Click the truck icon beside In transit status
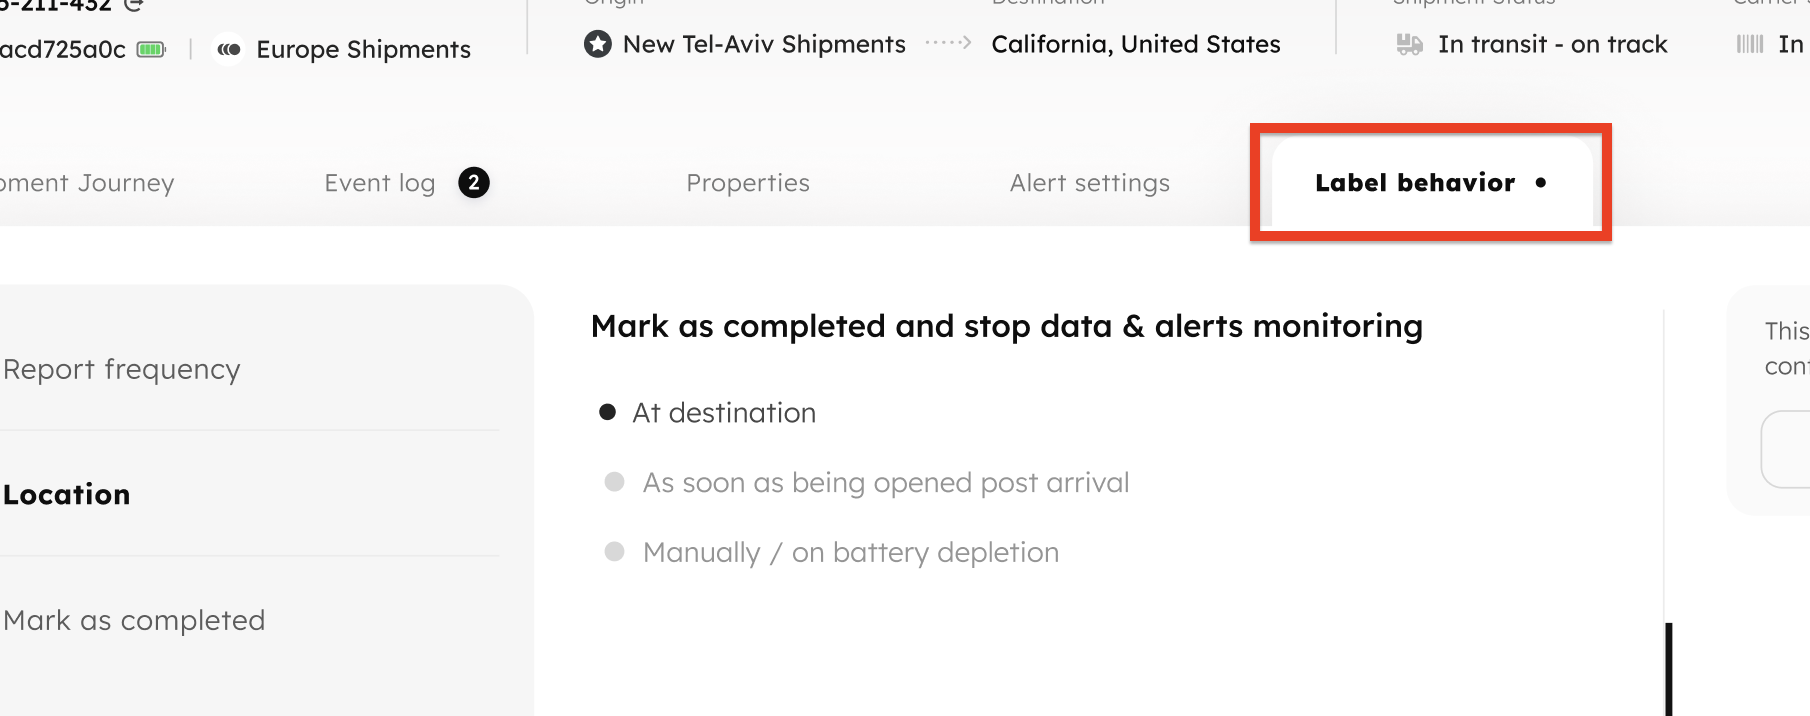 tap(1409, 44)
